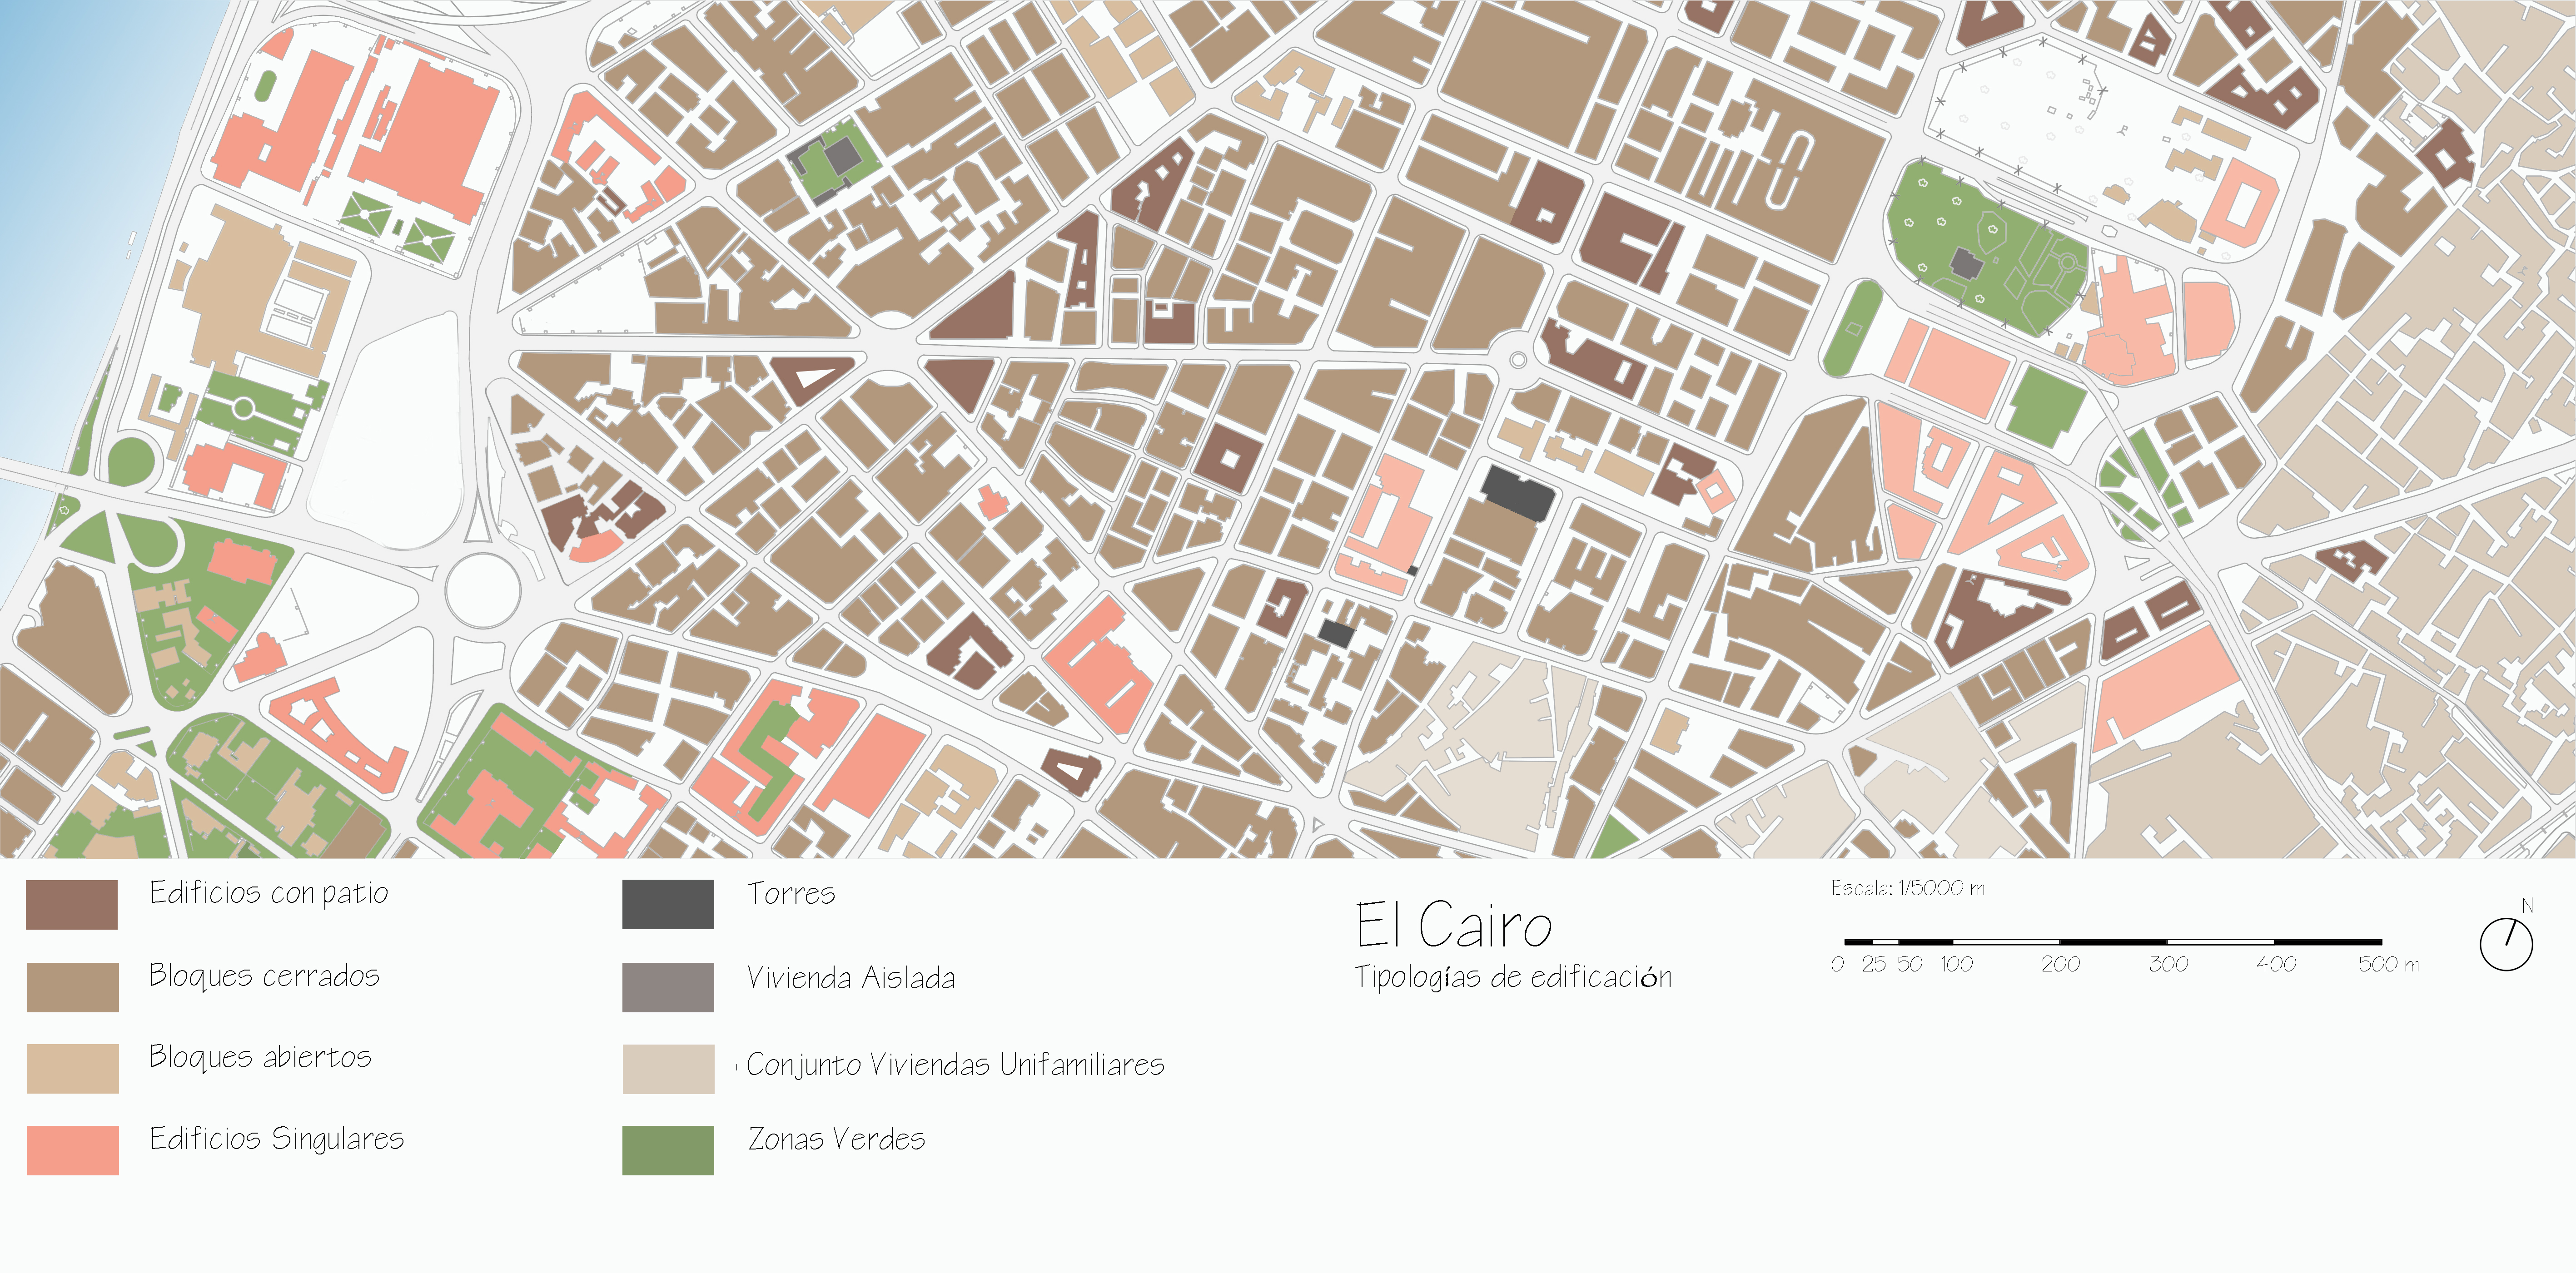
Task: Click the scale bar '500 m' label
Action: 2389,964
